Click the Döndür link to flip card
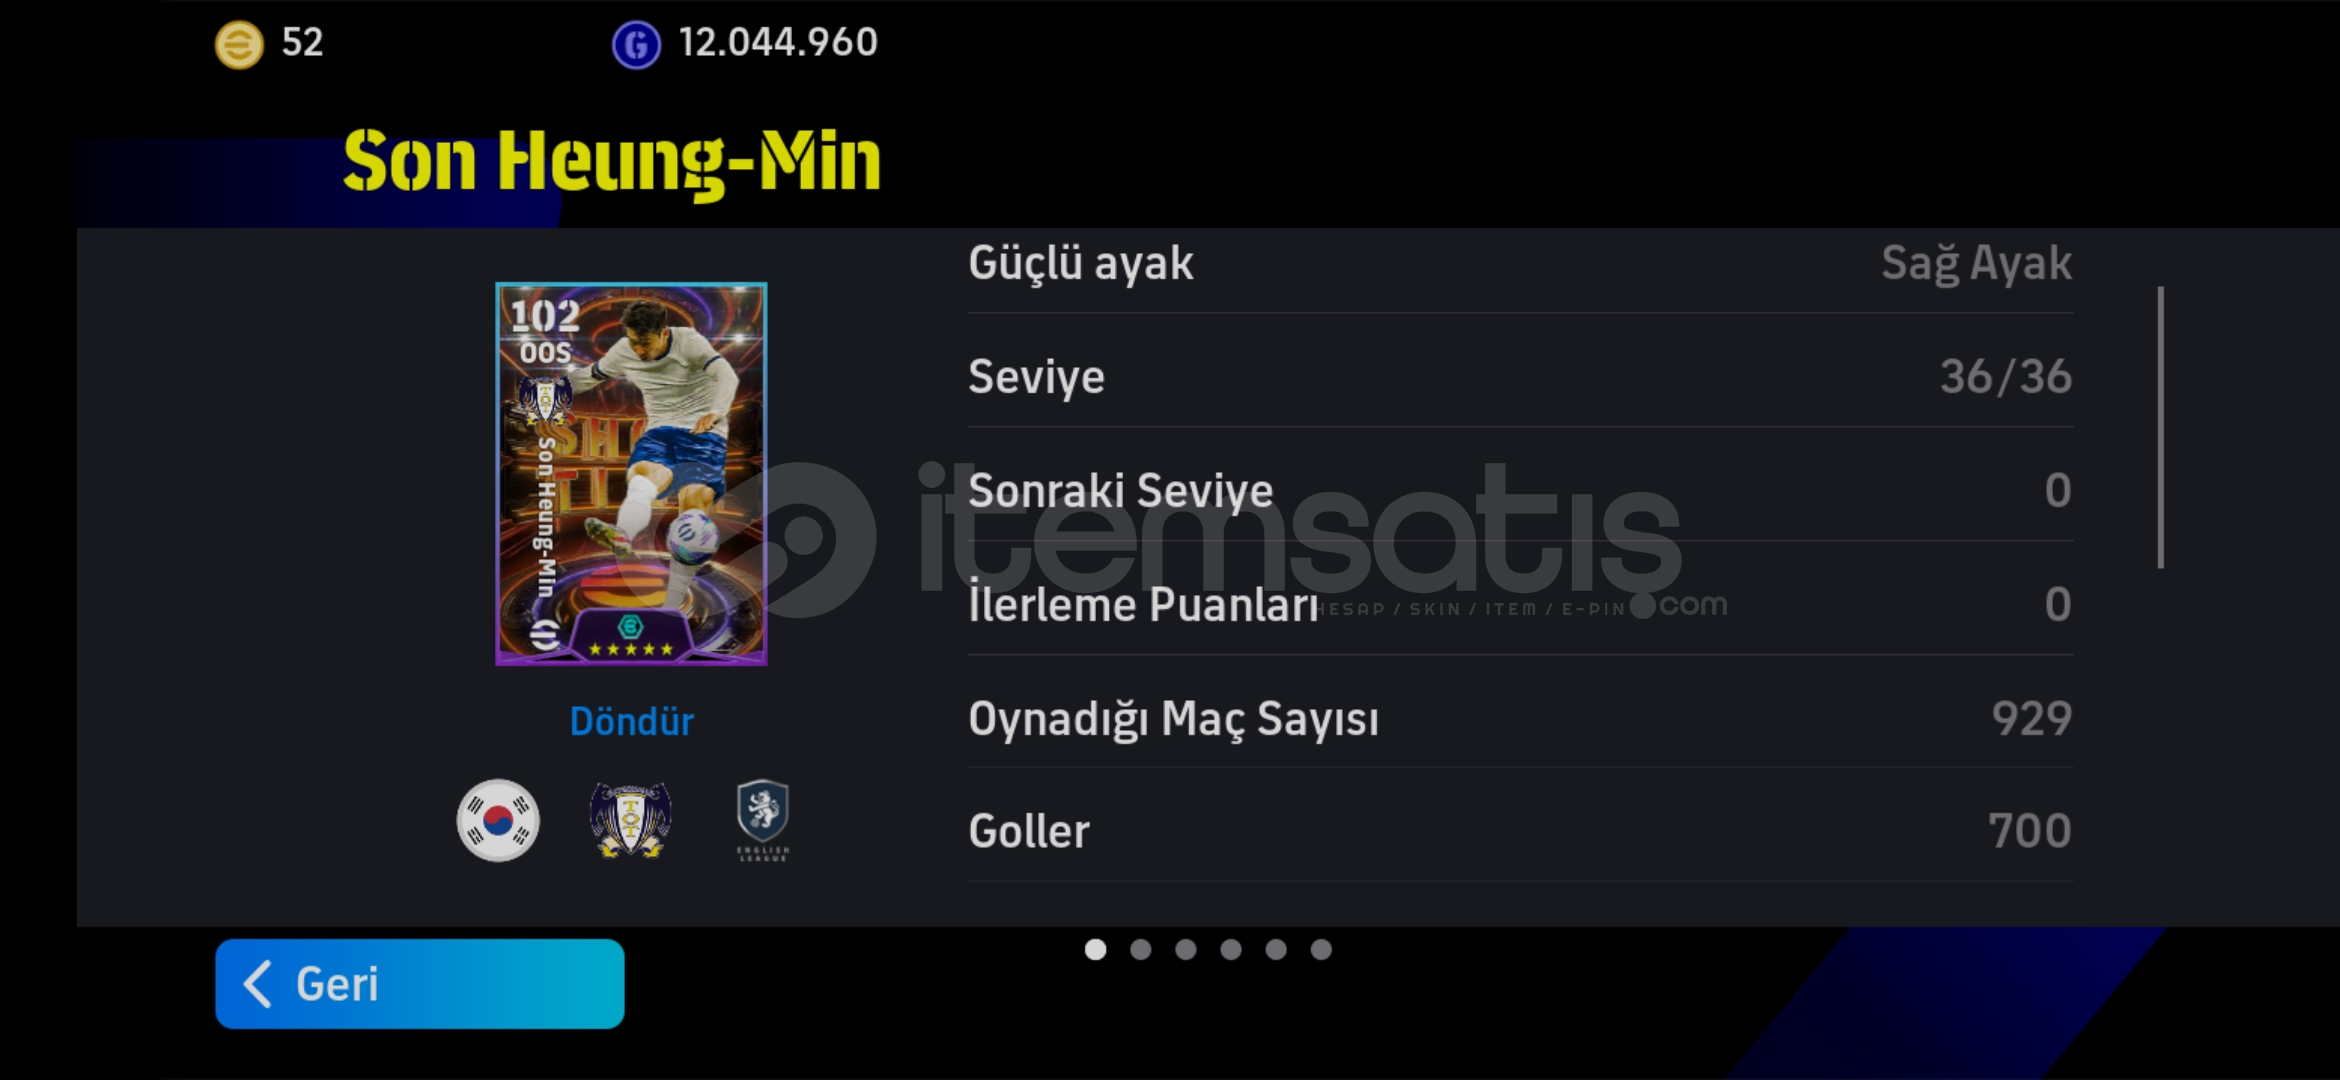 (x=631, y=721)
